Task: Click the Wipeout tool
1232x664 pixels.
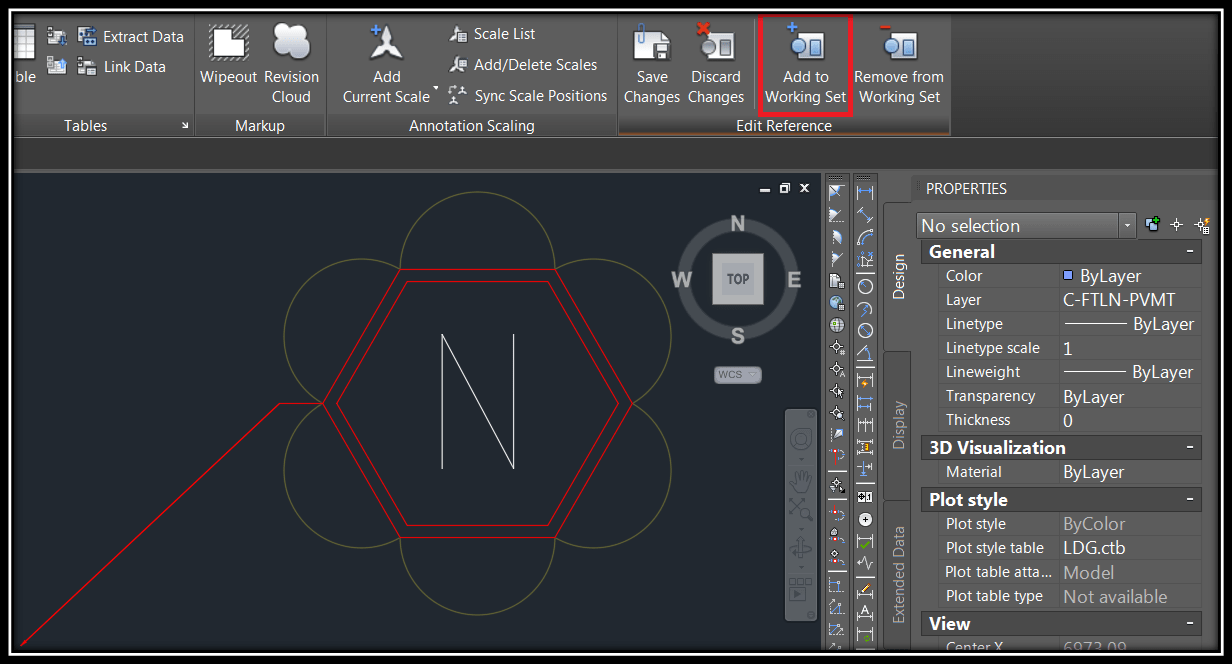Action: [229, 56]
